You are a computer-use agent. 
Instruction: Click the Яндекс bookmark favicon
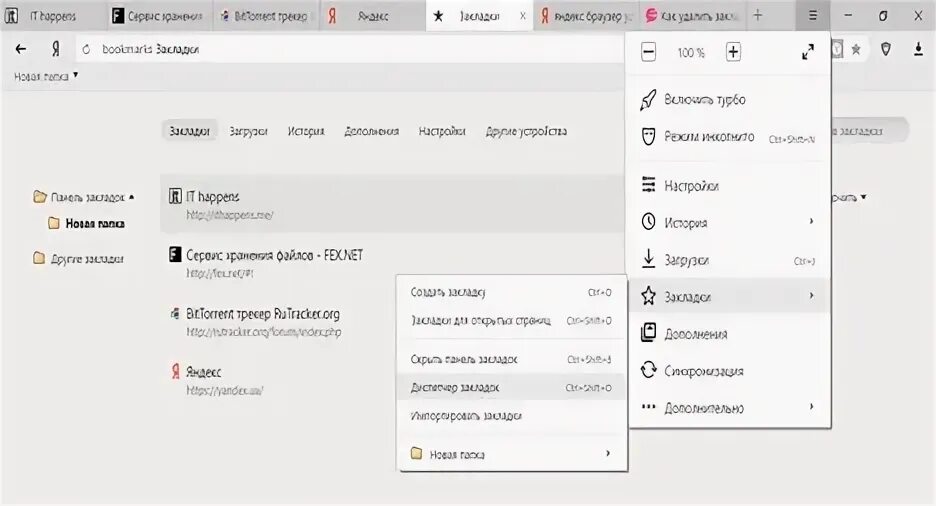pos(175,372)
